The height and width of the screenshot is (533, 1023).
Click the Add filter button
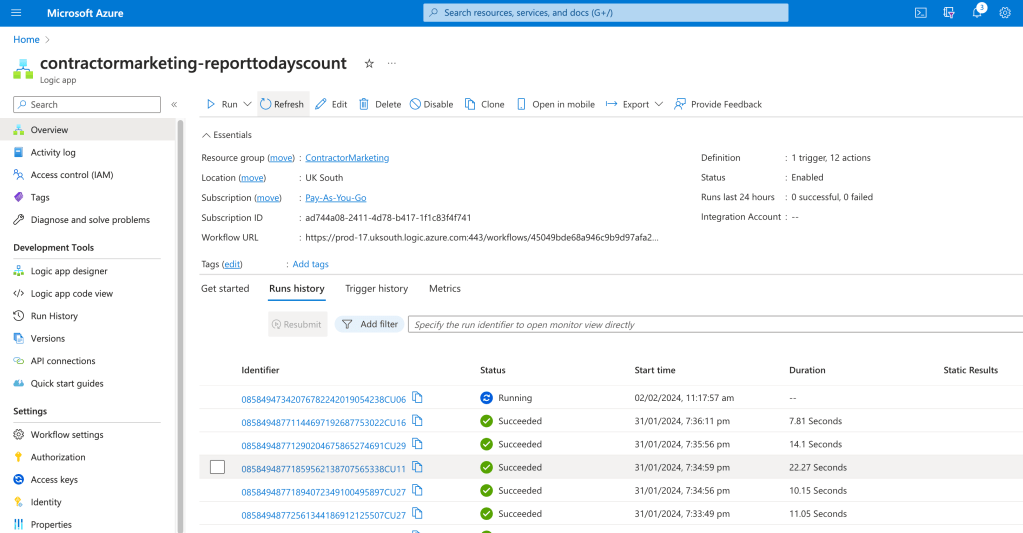[370, 324]
